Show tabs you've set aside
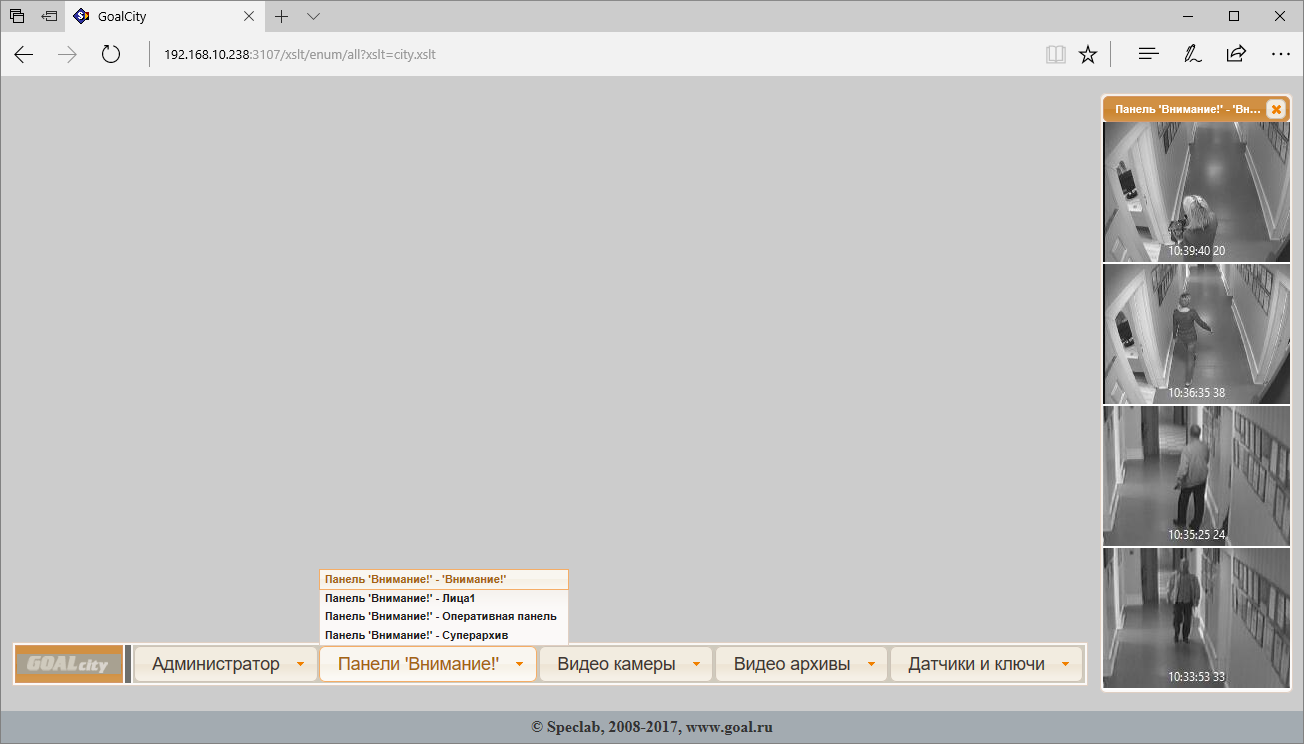 (17, 16)
